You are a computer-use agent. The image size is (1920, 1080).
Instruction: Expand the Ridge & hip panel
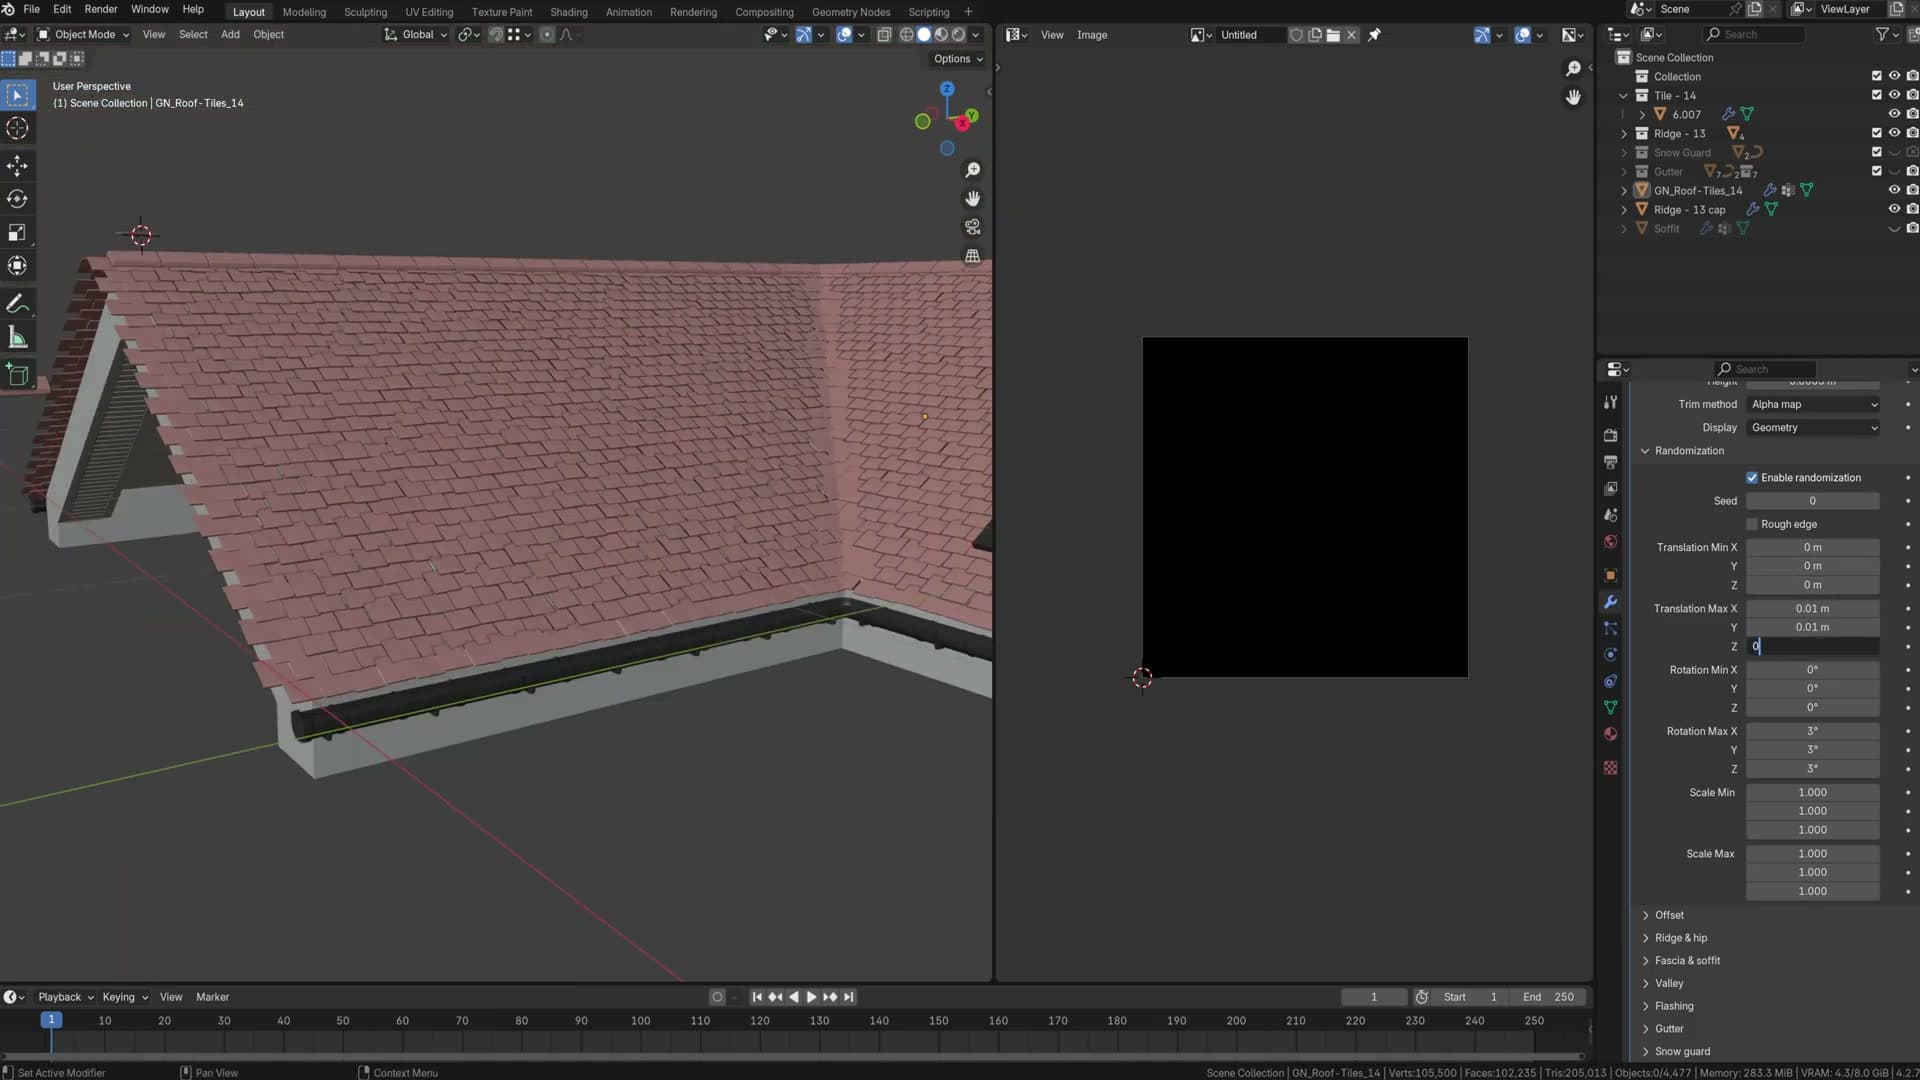pyautogui.click(x=1645, y=938)
